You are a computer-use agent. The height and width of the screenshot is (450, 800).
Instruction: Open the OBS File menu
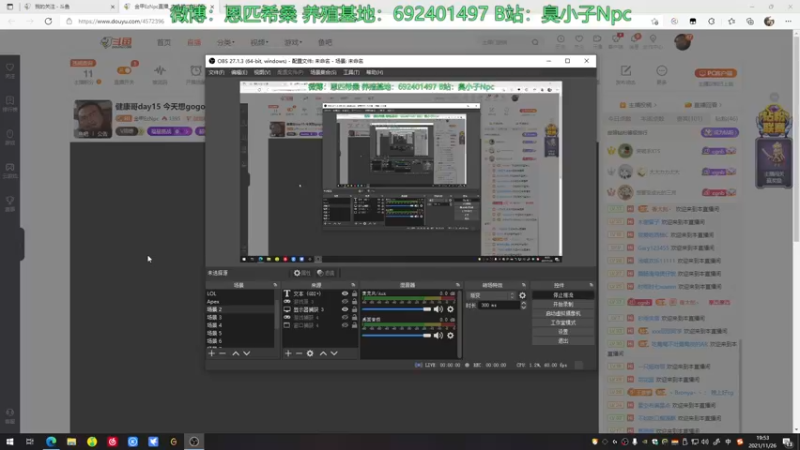pos(216,72)
